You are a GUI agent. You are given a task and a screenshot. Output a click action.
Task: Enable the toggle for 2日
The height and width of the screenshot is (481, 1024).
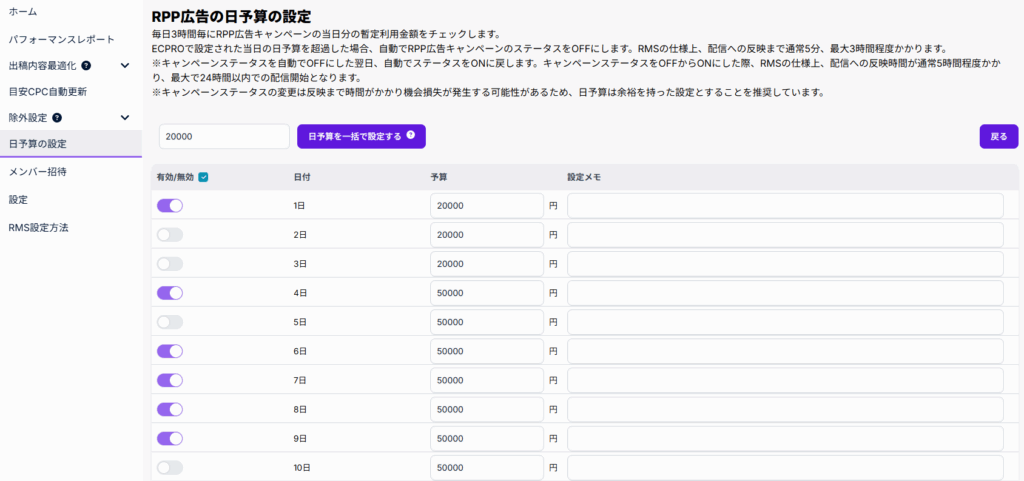pos(170,234)
